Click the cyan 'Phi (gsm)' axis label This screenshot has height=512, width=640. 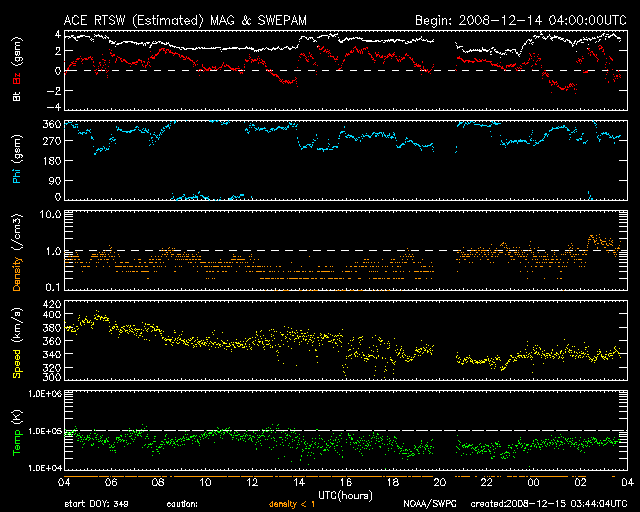17,159
